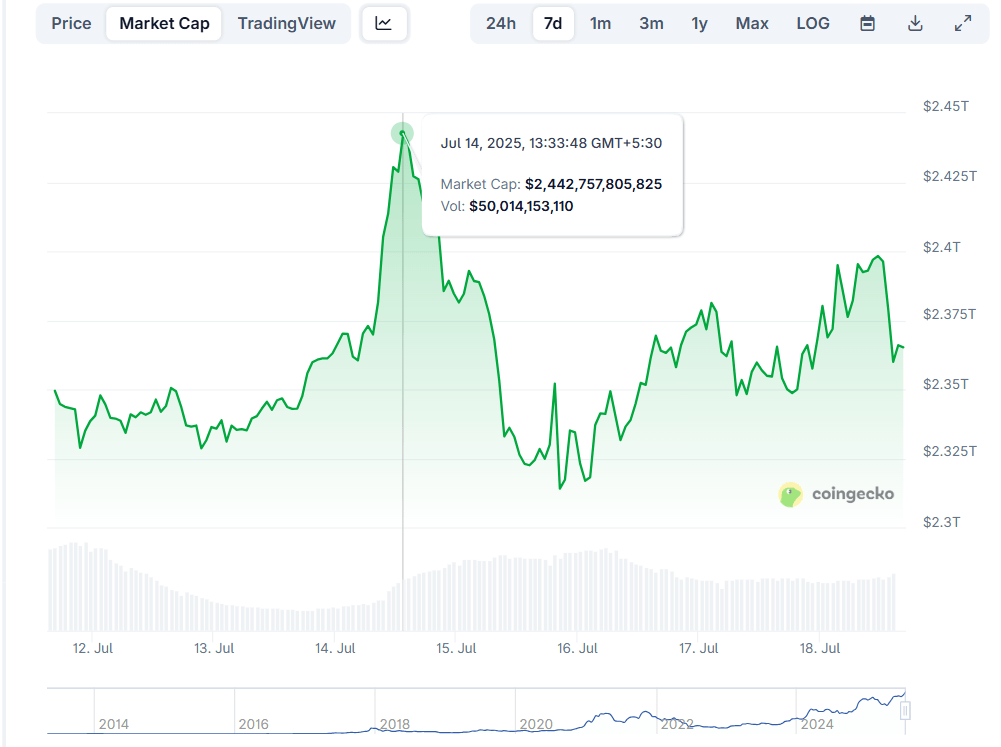Switch range to Max
The image size is (1001, 747).
tap(752, 23)
